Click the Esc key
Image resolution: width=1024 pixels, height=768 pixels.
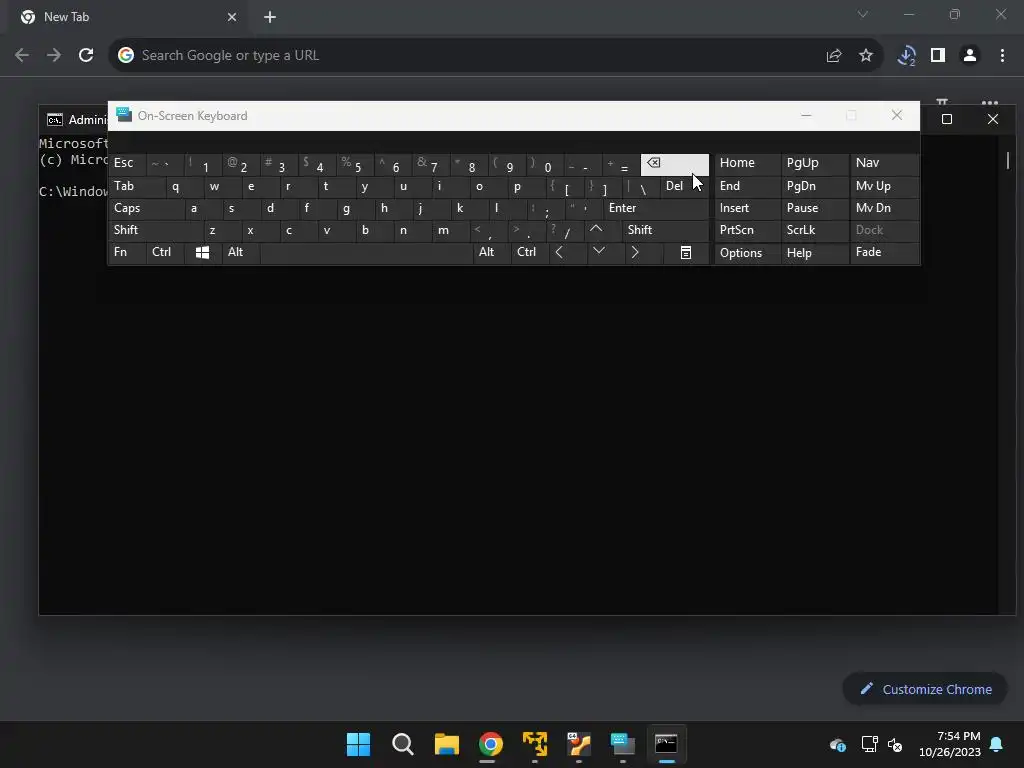127,165
